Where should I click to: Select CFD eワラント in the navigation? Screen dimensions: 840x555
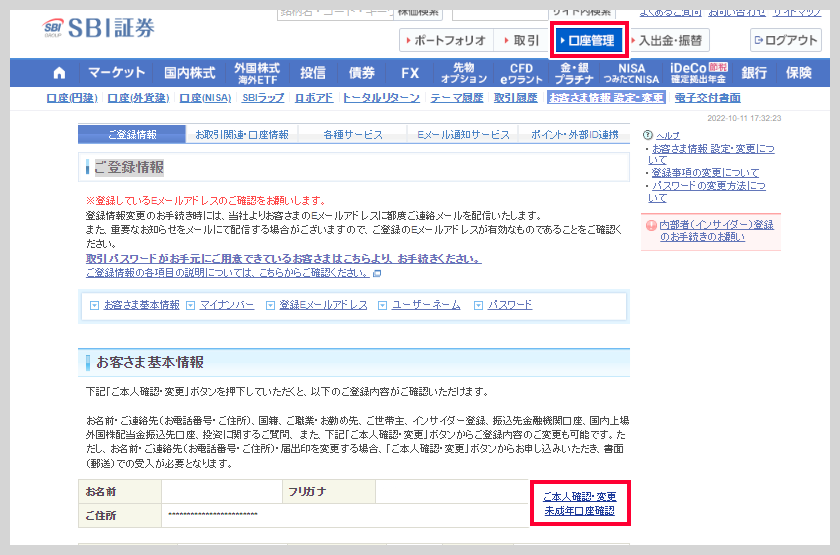point(521,73)
